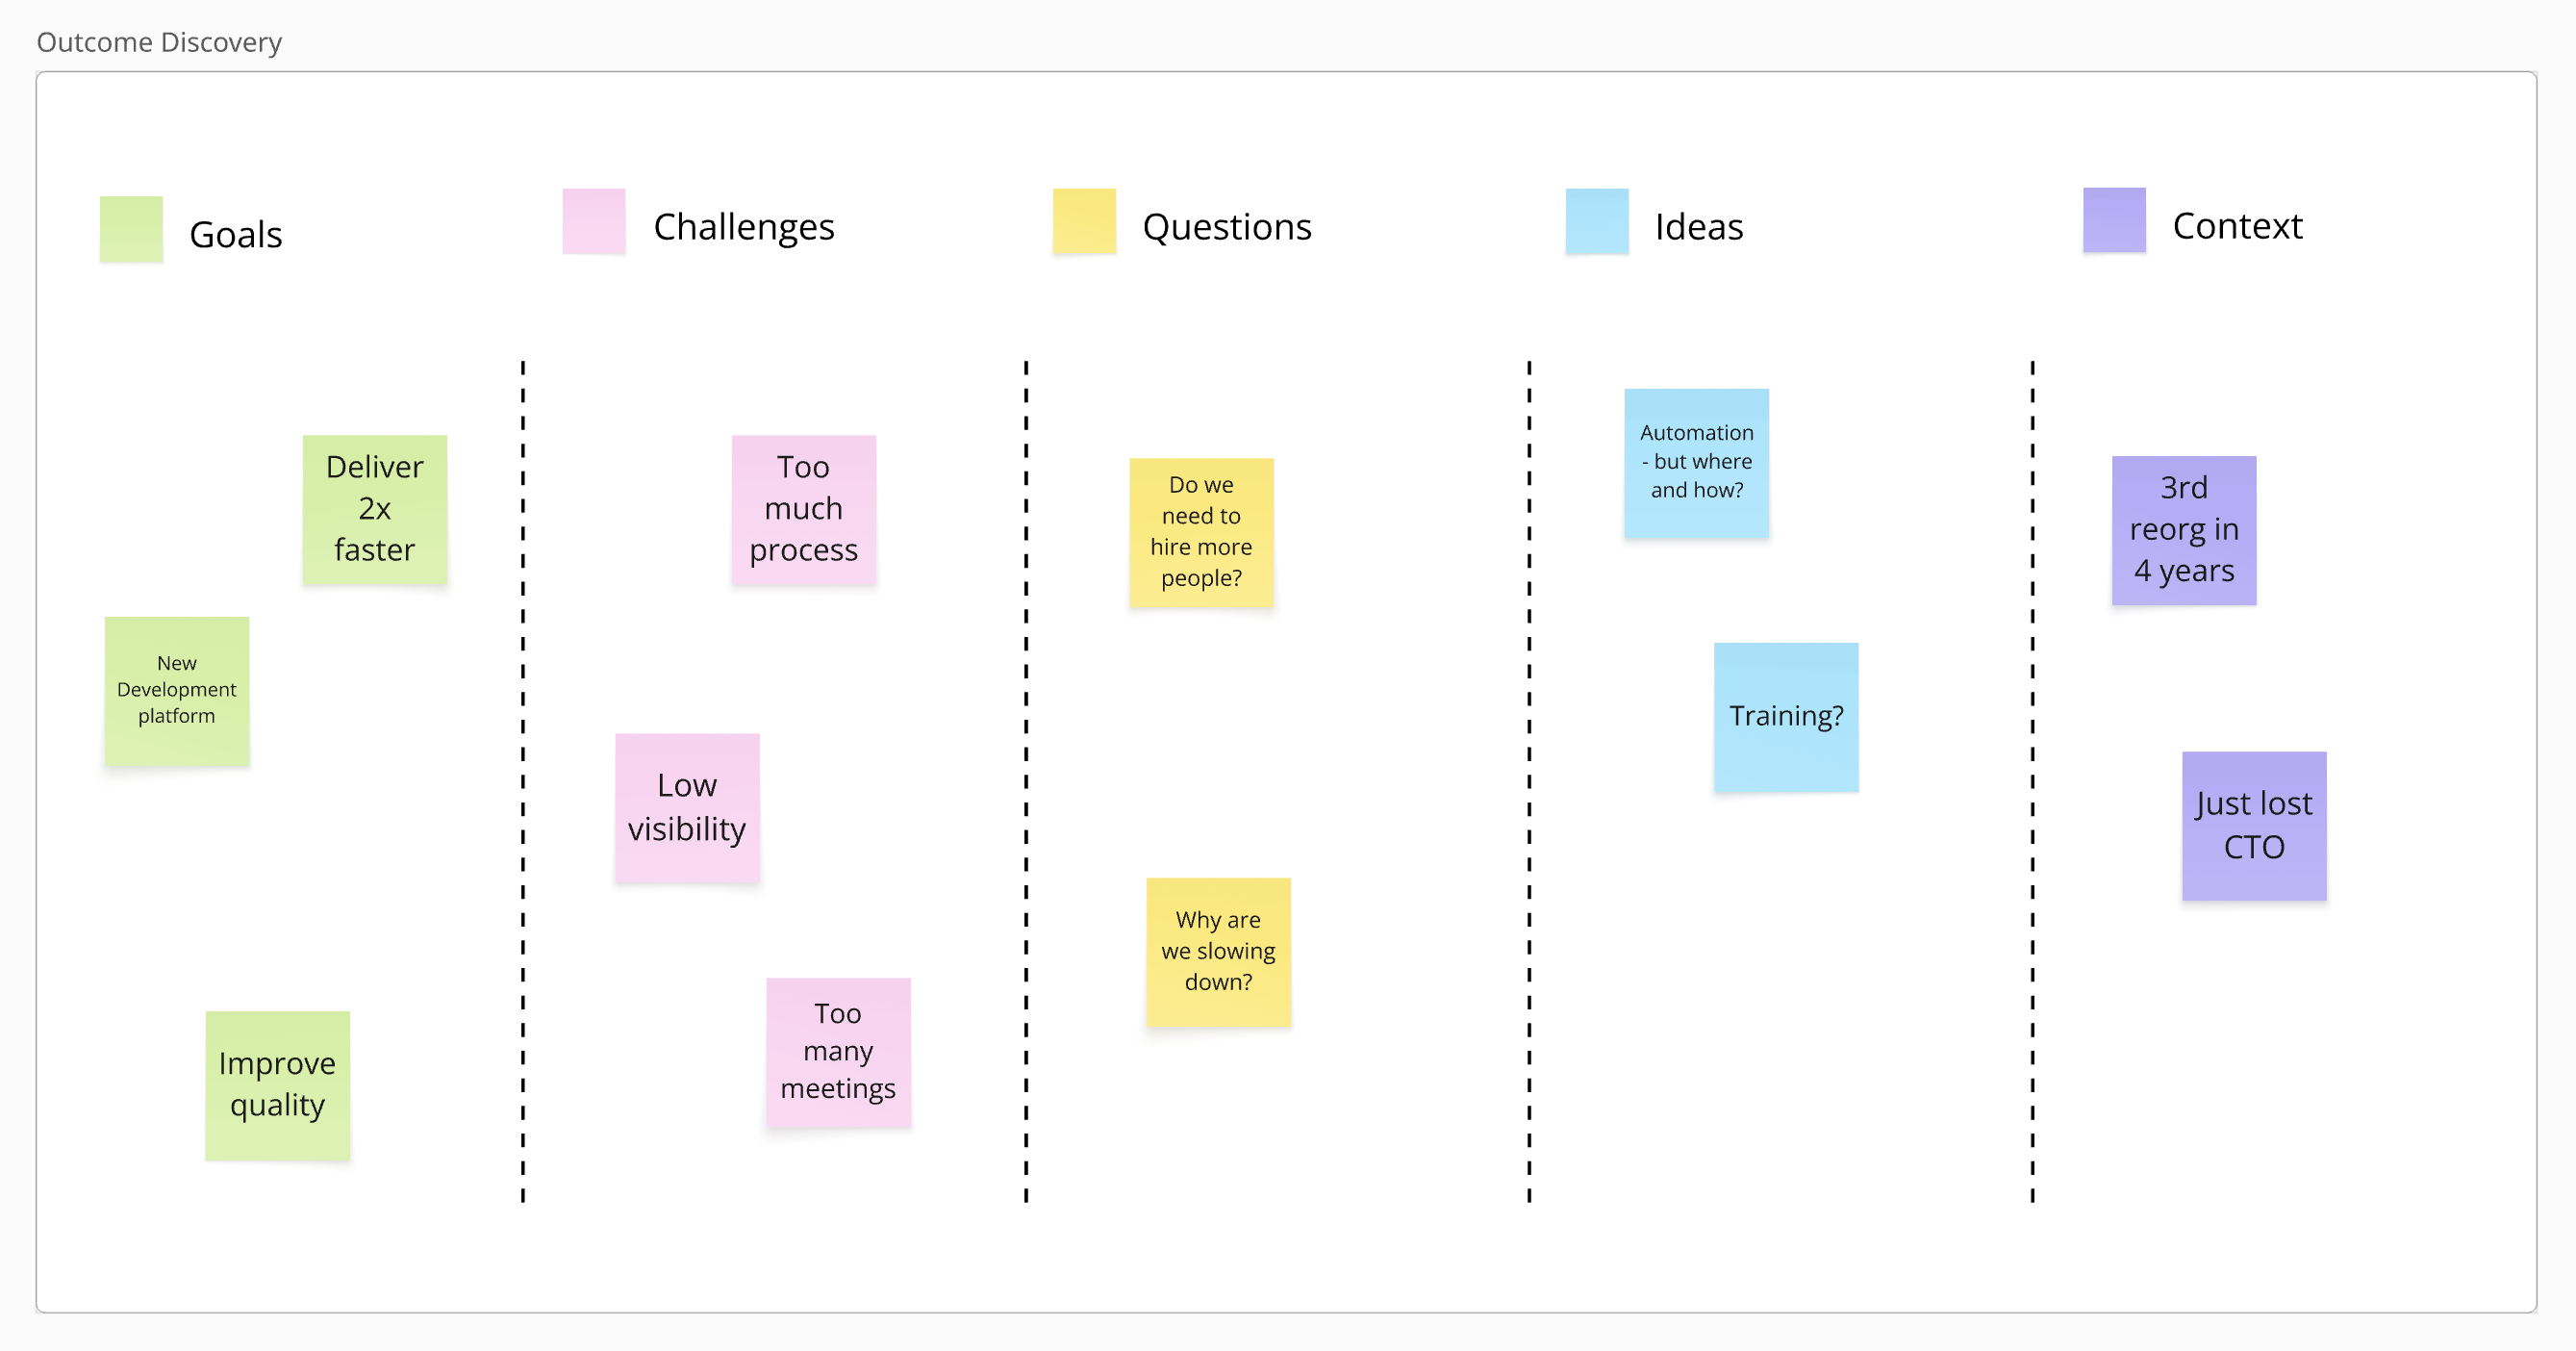Viewport: 2576px width, 1351px height.
Task: Click the blue Ideas legend swatch
Action: tap(1597, 221)
